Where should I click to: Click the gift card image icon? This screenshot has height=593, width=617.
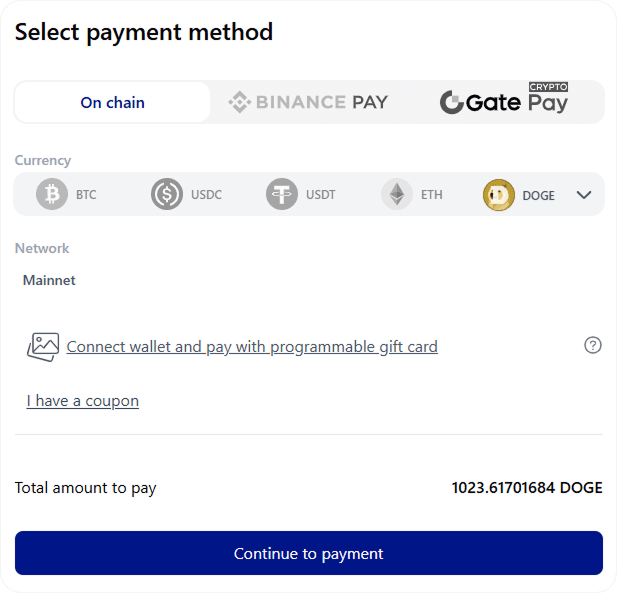tap(43, 346)
